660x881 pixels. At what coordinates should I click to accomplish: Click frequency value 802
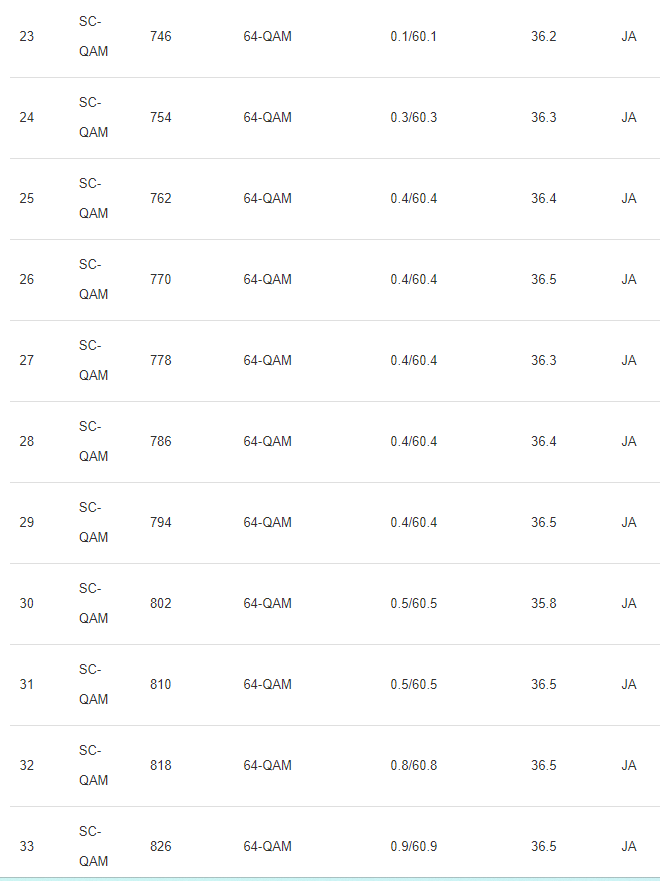pos(161,603)
